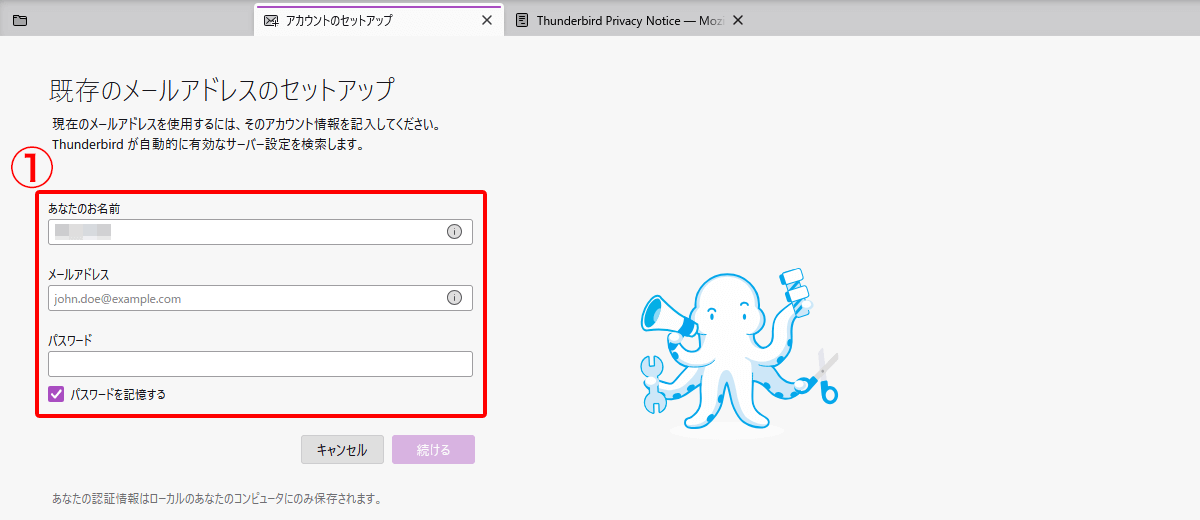This screenshot has height=520, width=1200.
Task: Toggle パスワードを記憶する checkbox
Action: 56,394
